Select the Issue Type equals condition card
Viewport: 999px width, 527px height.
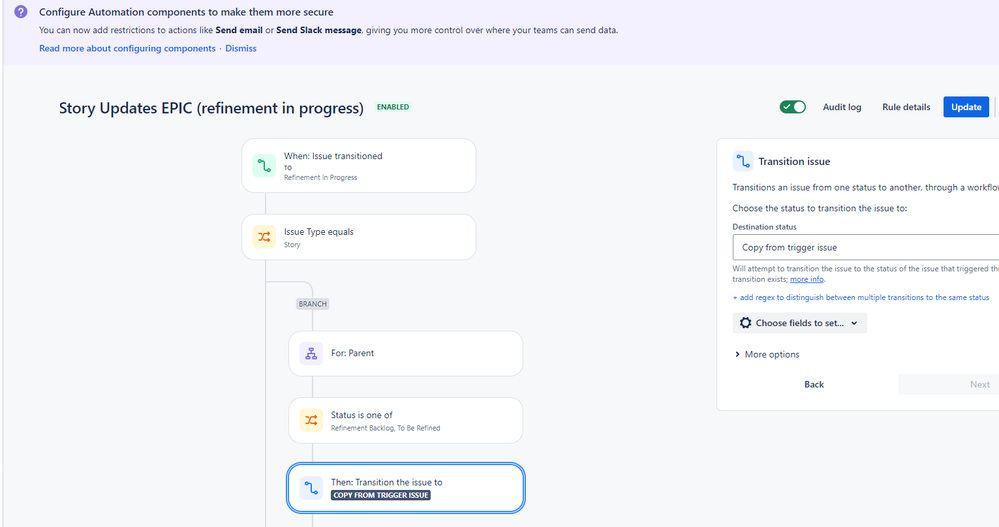coord(359,237)
